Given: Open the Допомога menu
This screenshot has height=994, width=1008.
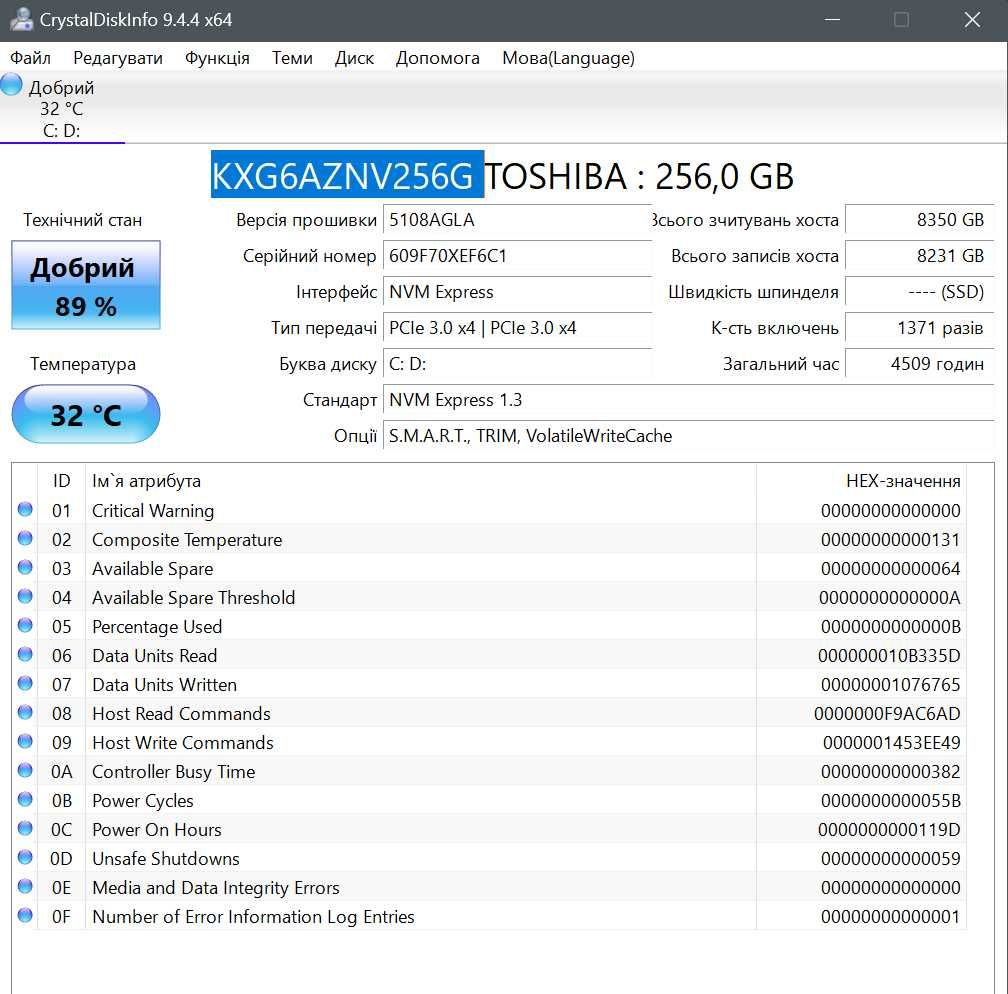Looking at the screenshot, I should click(438, 58).
